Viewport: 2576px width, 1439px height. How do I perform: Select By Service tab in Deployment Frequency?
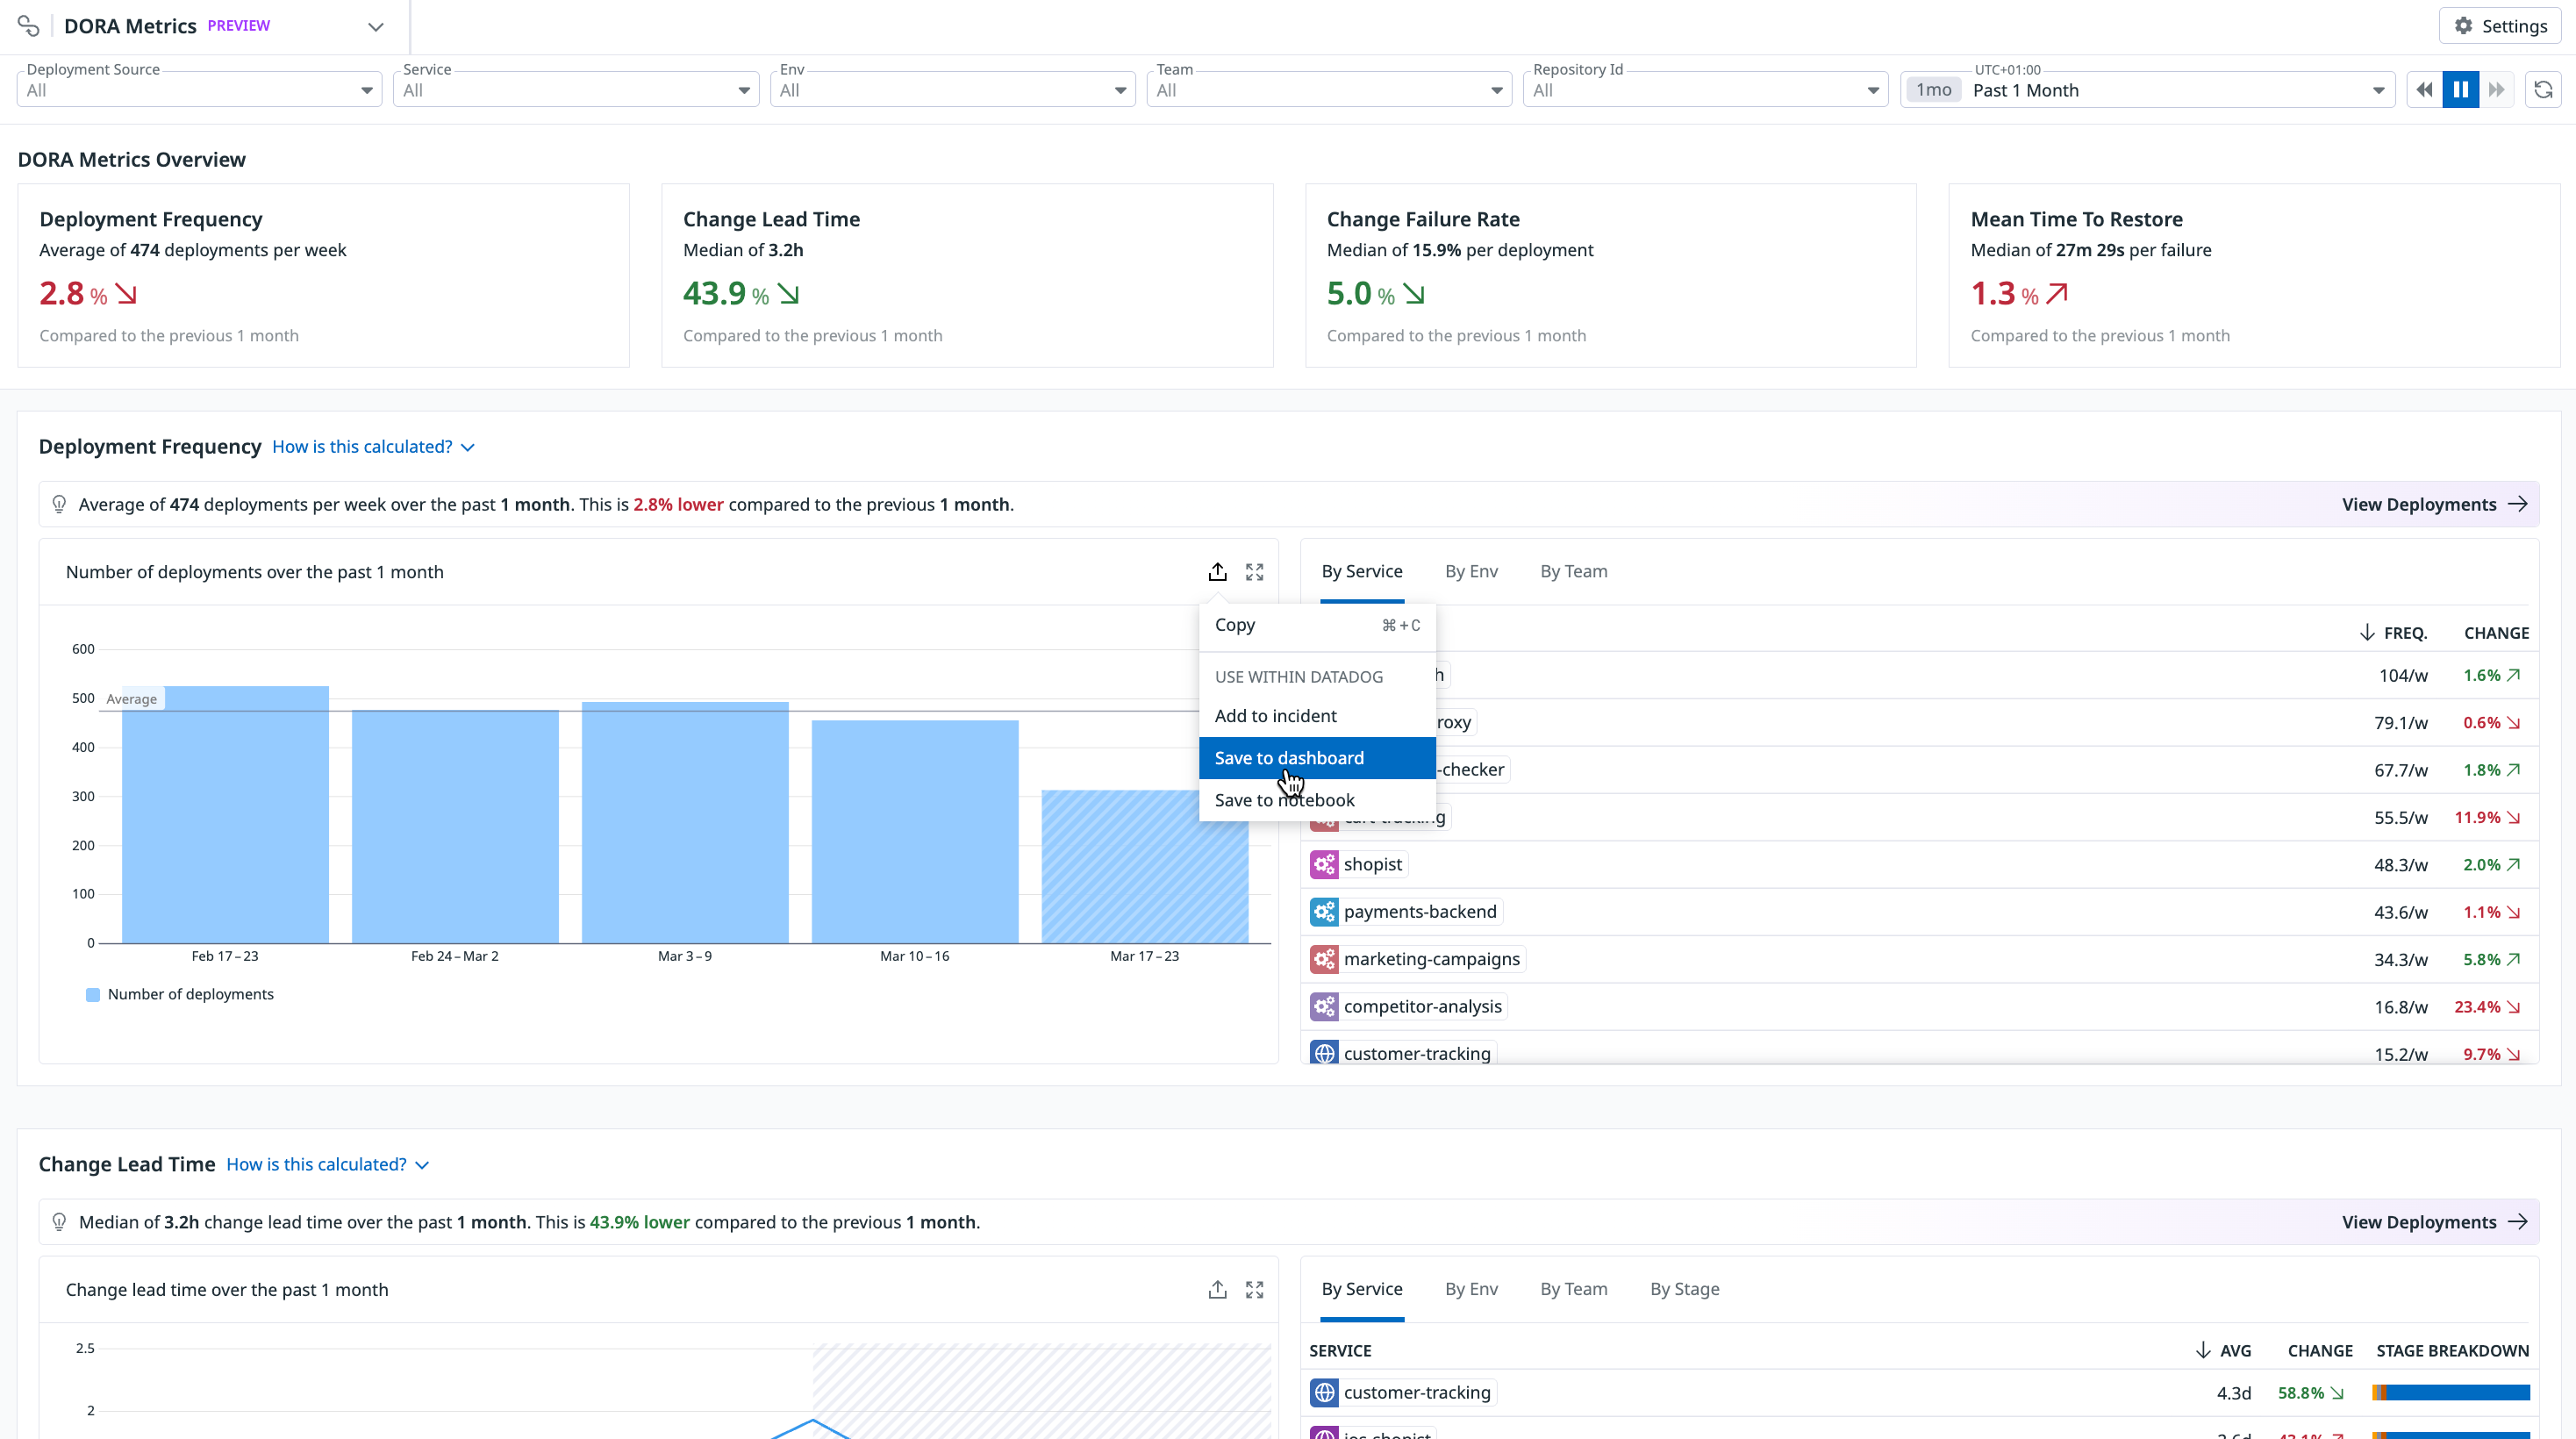click(x=1362, y=571)
